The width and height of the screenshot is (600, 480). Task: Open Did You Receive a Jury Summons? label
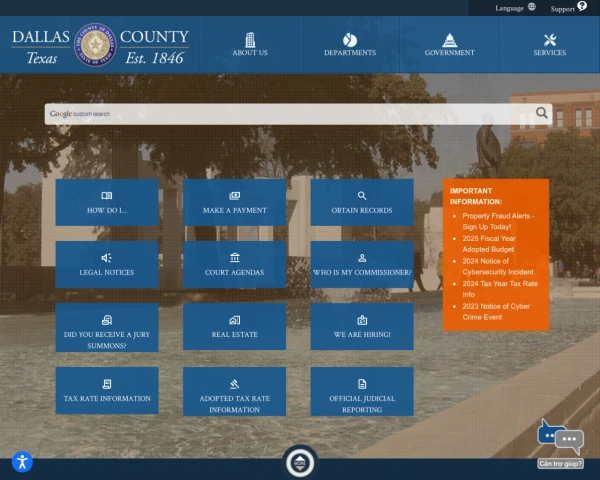tap(107, 340)
